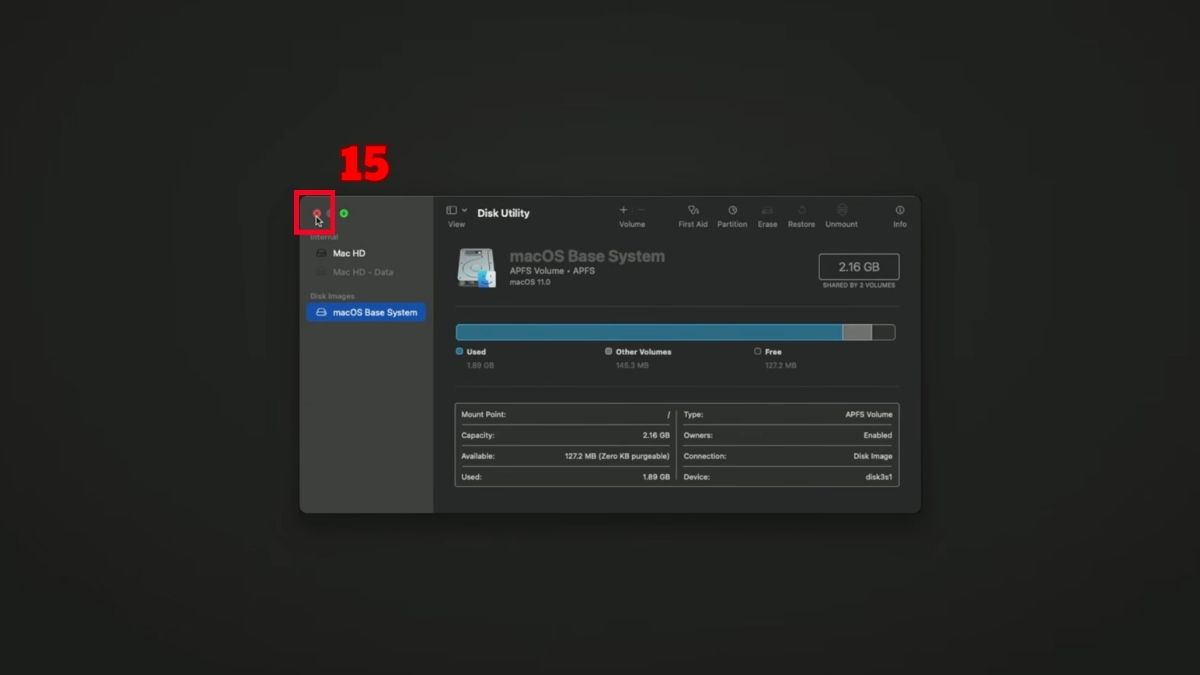Screen dimensions: 1200x675
Task: Click the Used legend label
Action: tap(476, 352)
